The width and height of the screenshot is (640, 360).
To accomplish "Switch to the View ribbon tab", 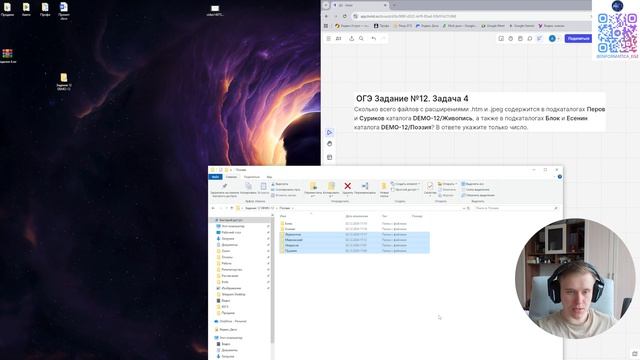I will point(269,177).
